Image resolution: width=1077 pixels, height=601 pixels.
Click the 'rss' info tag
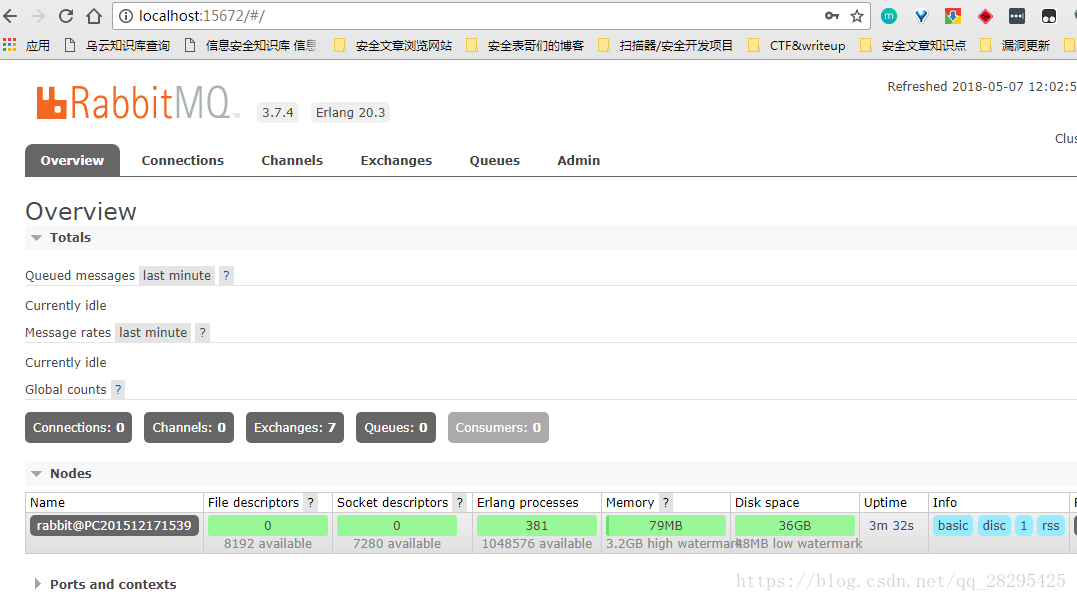pyautogui.click(x=1050, y=525)
